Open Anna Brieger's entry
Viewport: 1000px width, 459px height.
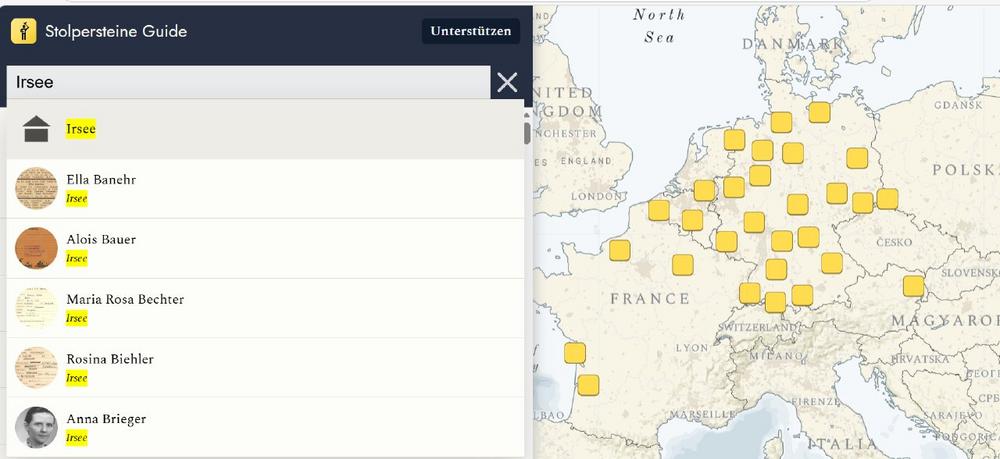pos(106,419)
